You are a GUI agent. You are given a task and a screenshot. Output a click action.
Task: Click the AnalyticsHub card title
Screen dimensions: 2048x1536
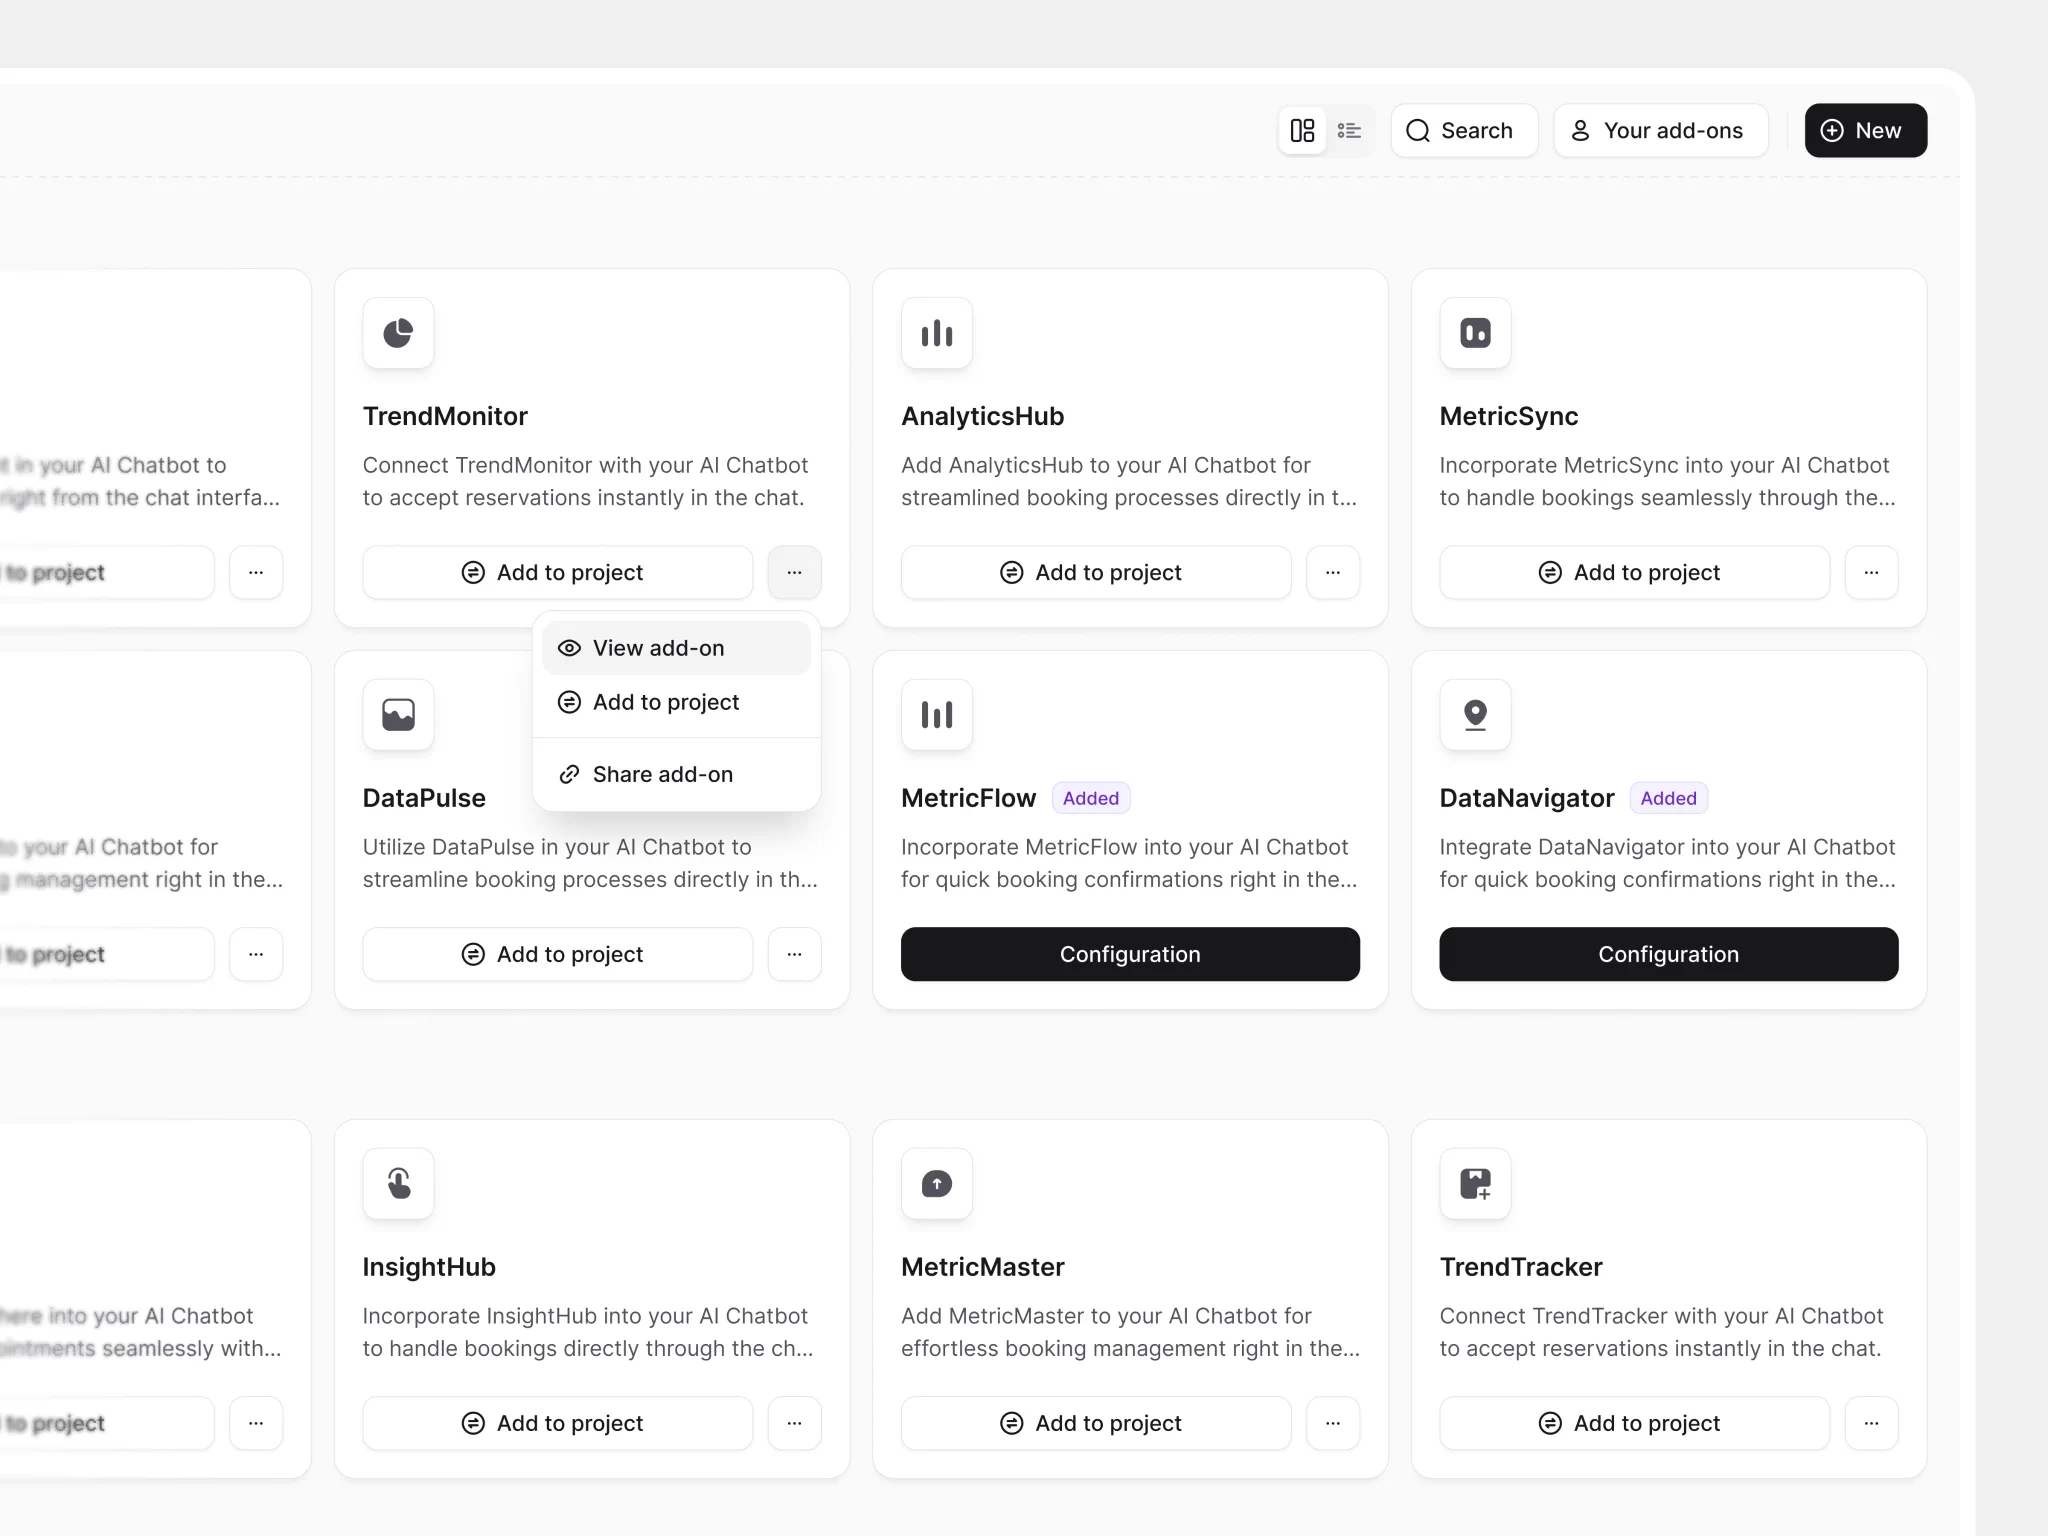pyautogui.click(x=983, y=416)
